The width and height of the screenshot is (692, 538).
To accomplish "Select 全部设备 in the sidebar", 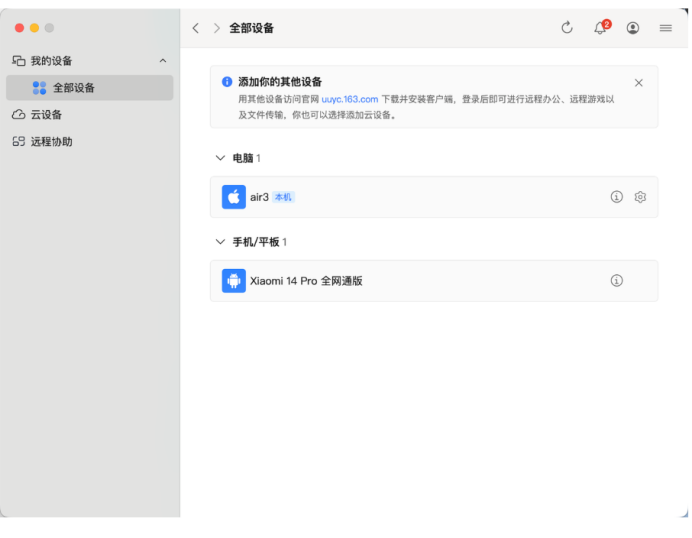I will click(x=74, y=88).
